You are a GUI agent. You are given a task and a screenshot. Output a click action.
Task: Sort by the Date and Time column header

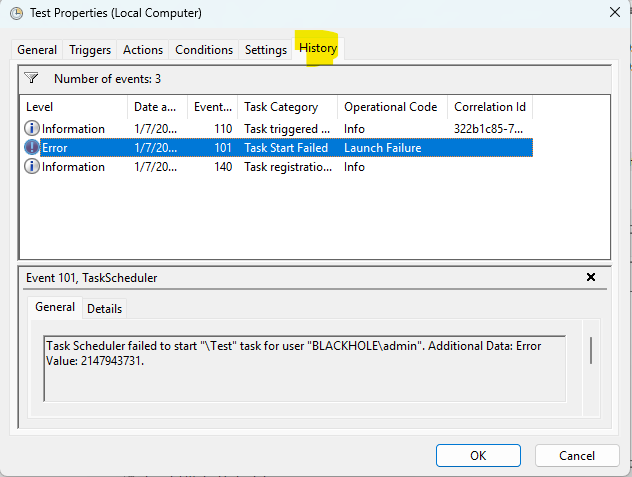tap(158, 107)
